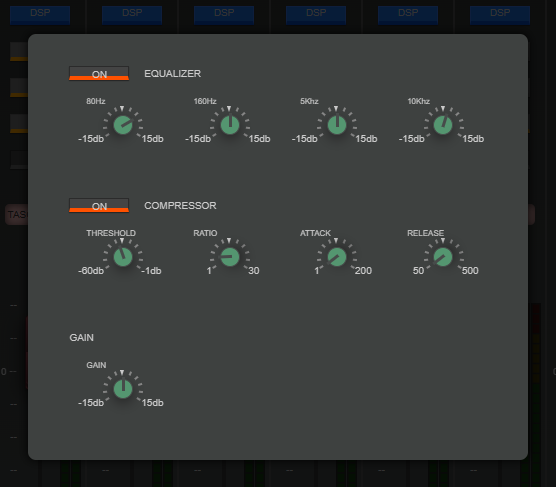Click the compressor RELEASE knob

tap(443, 257)
